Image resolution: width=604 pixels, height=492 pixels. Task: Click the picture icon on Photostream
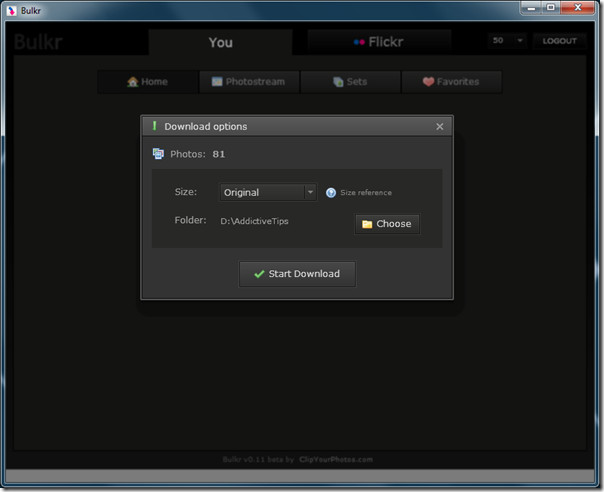coord(217,82)
